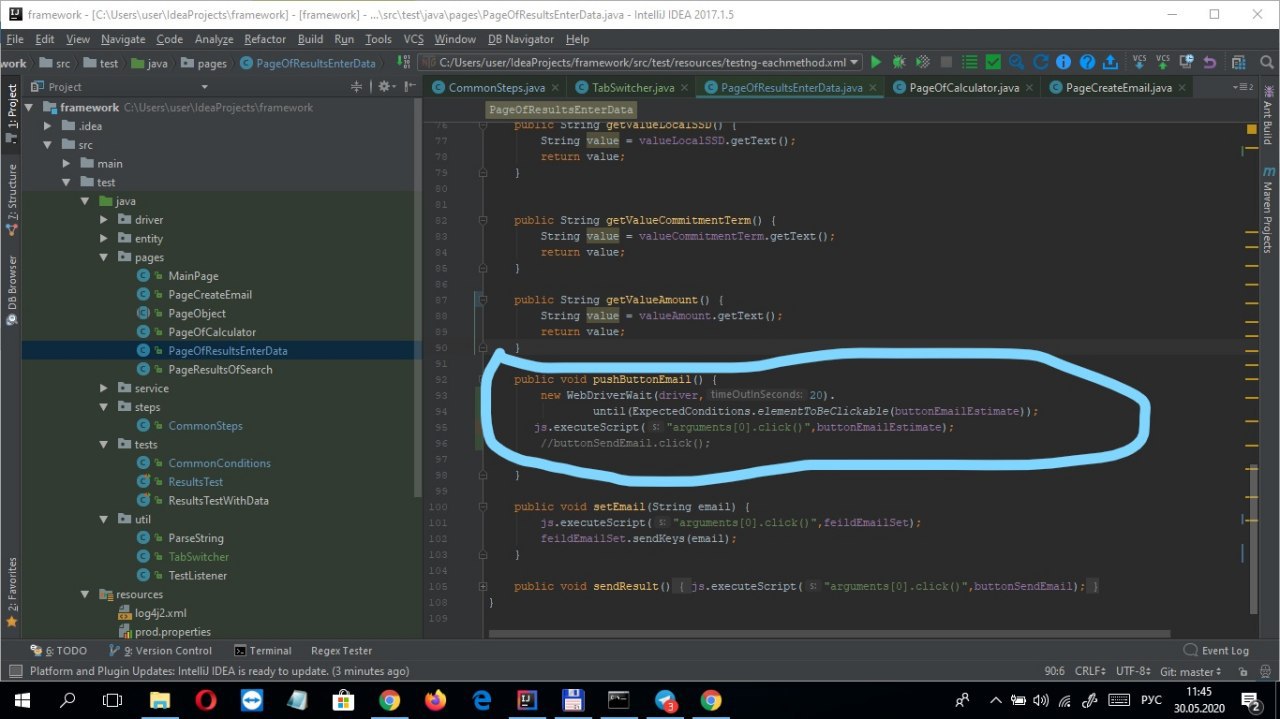
Task: Revert changes with the purple undo arrow
Action: coord(1209,62)
